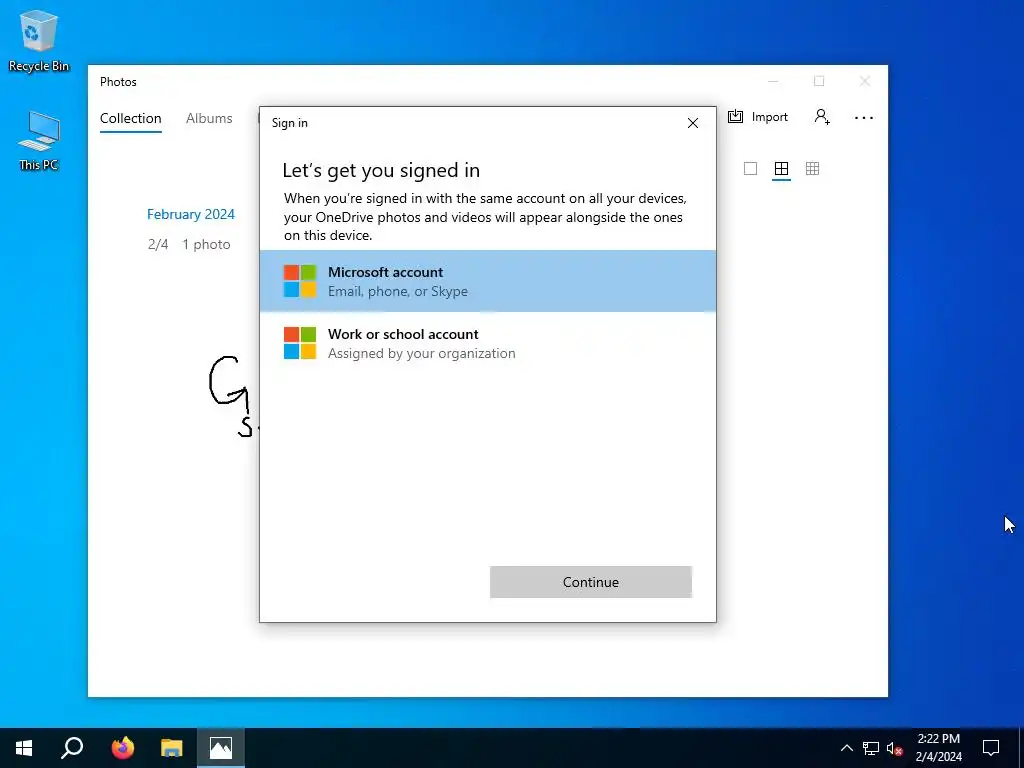This screenshot has width=1024, height=768.
Task: Click the 'Email, phone, or Skype' subtitle
Action: click(398, 291)
